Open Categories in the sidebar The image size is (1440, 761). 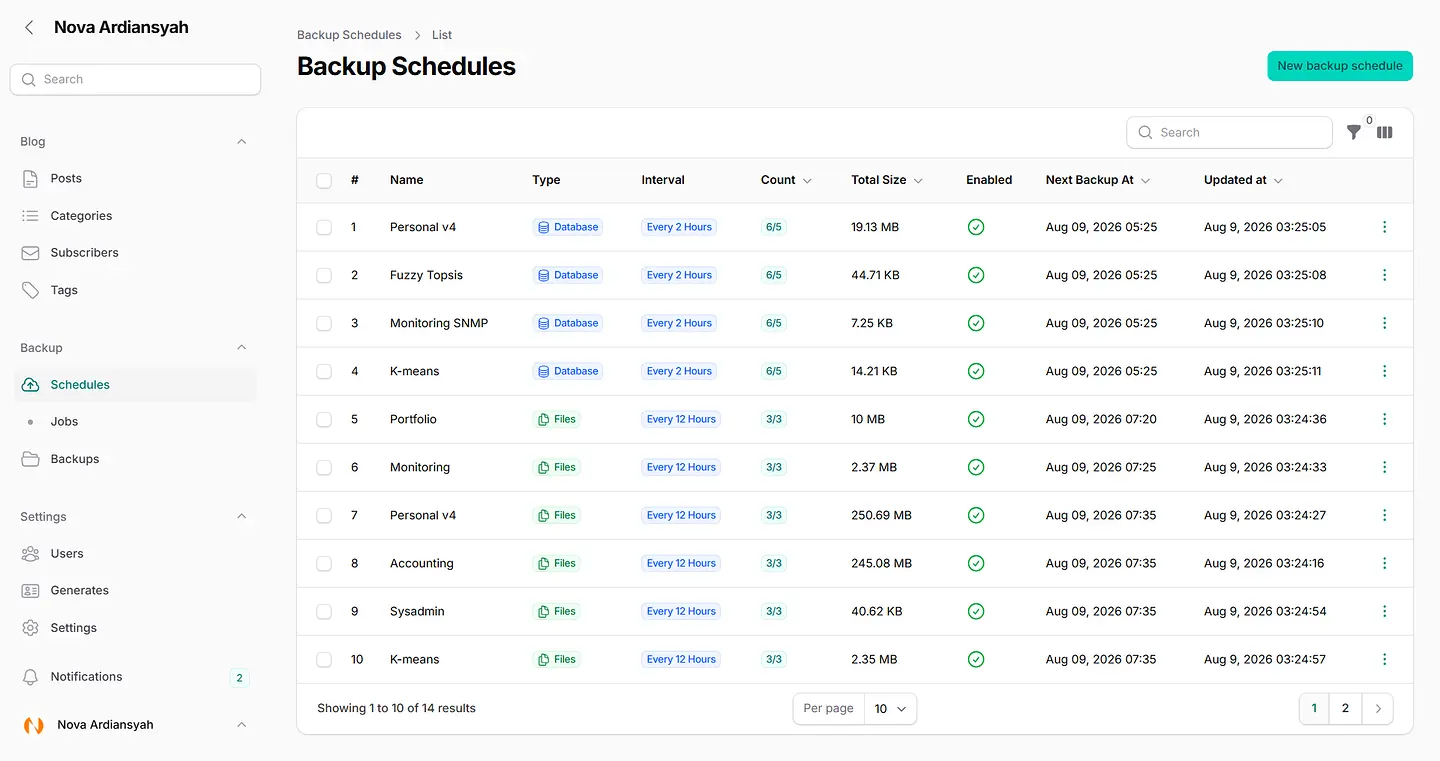tap(135, 216)
